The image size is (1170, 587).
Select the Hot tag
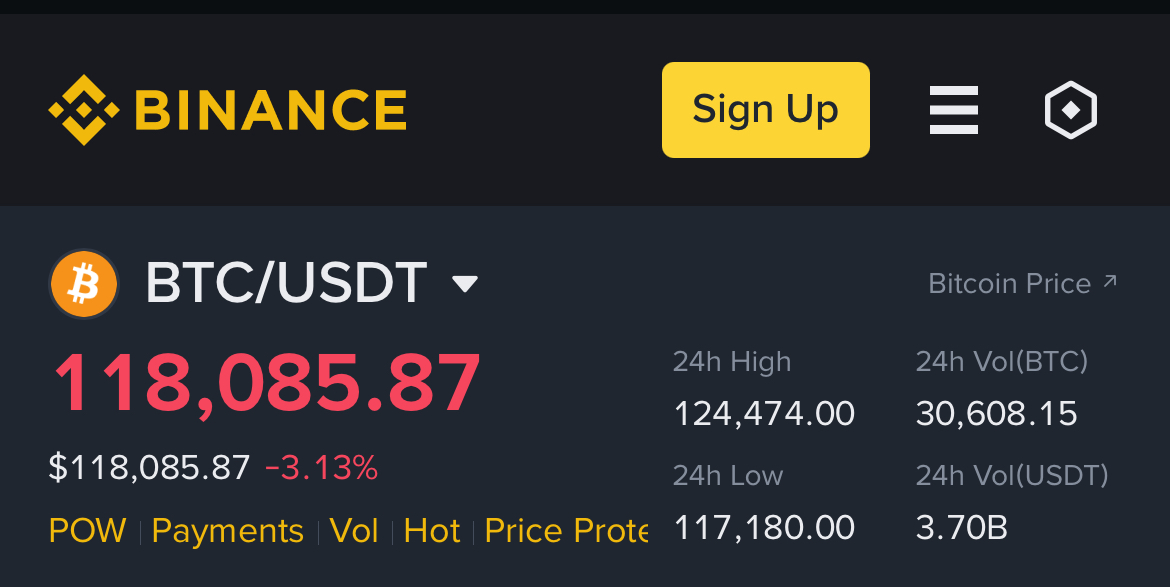pos(432,531)
